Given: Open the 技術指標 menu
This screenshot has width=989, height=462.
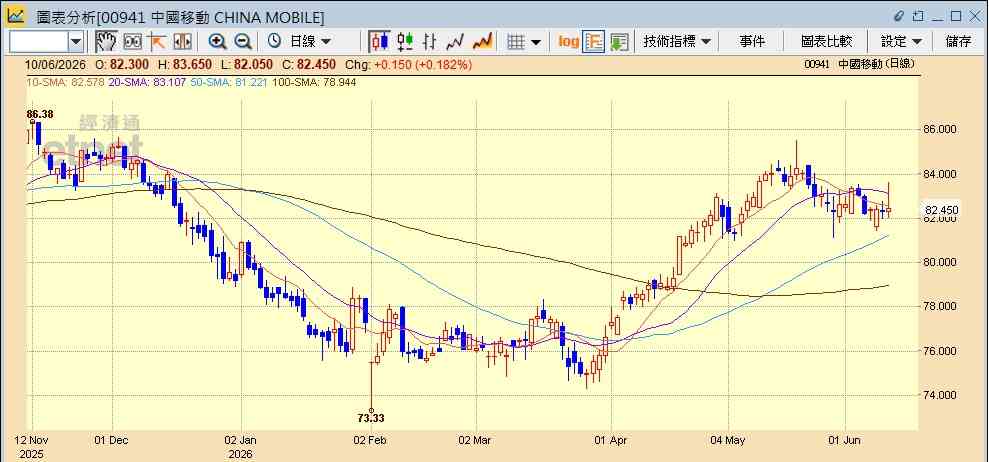Looking at the screenshot, I should tap(677, 42).
